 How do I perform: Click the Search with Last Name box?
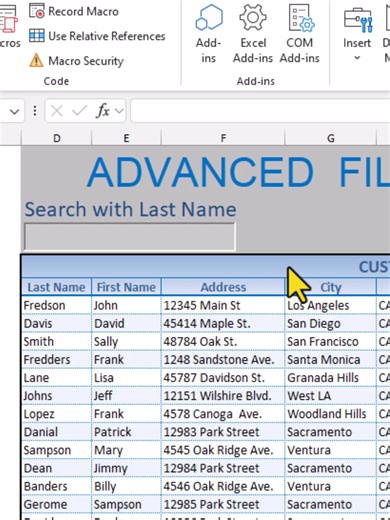pos(130,237)
